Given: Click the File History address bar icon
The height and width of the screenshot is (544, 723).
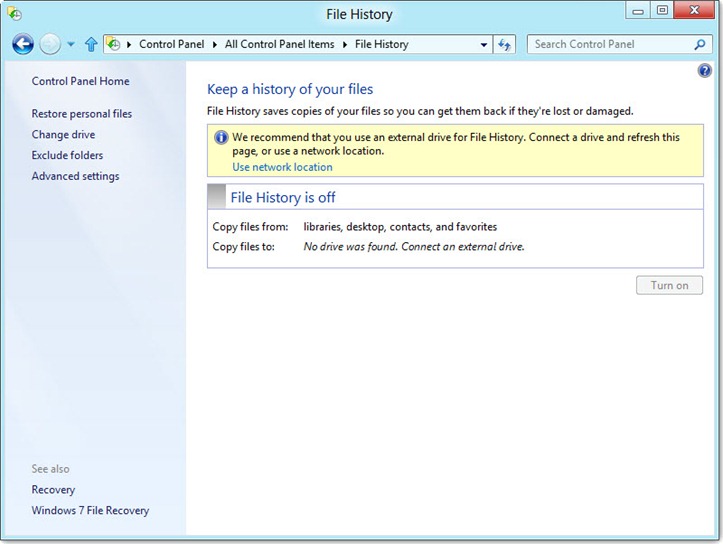Looking at the screenshot, I should pos(113,44).
